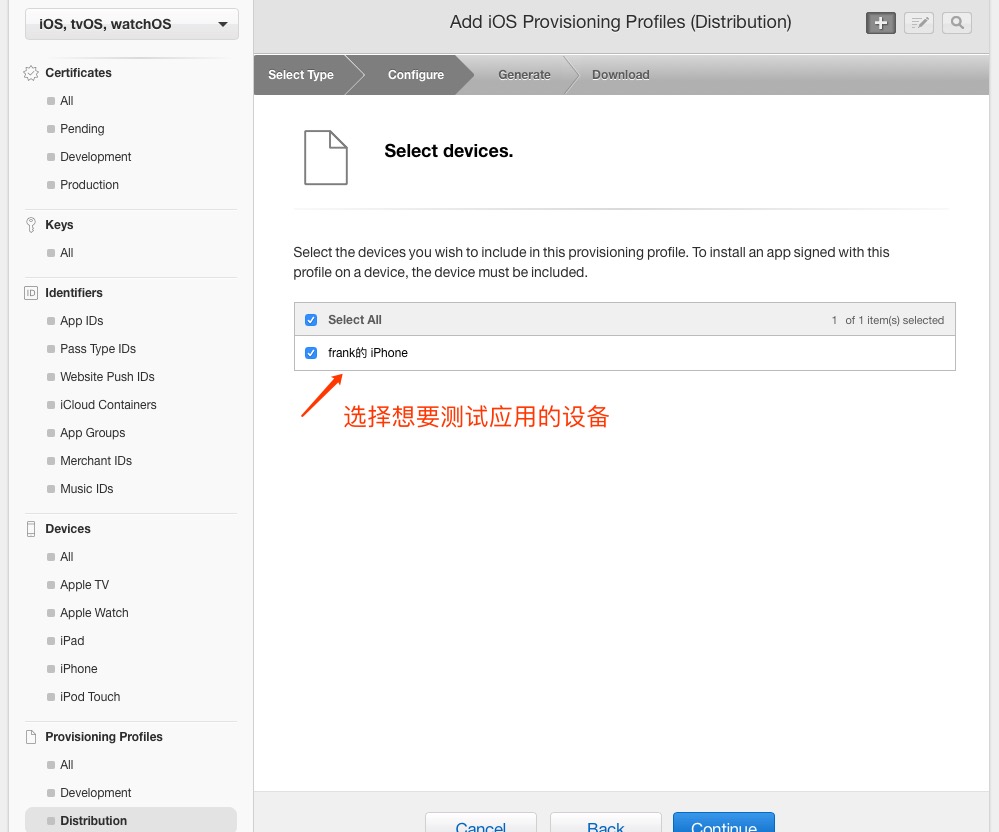Click the Identifiers ID icon
This screenshot has height=832, width=999.
[x=31, y=293]
